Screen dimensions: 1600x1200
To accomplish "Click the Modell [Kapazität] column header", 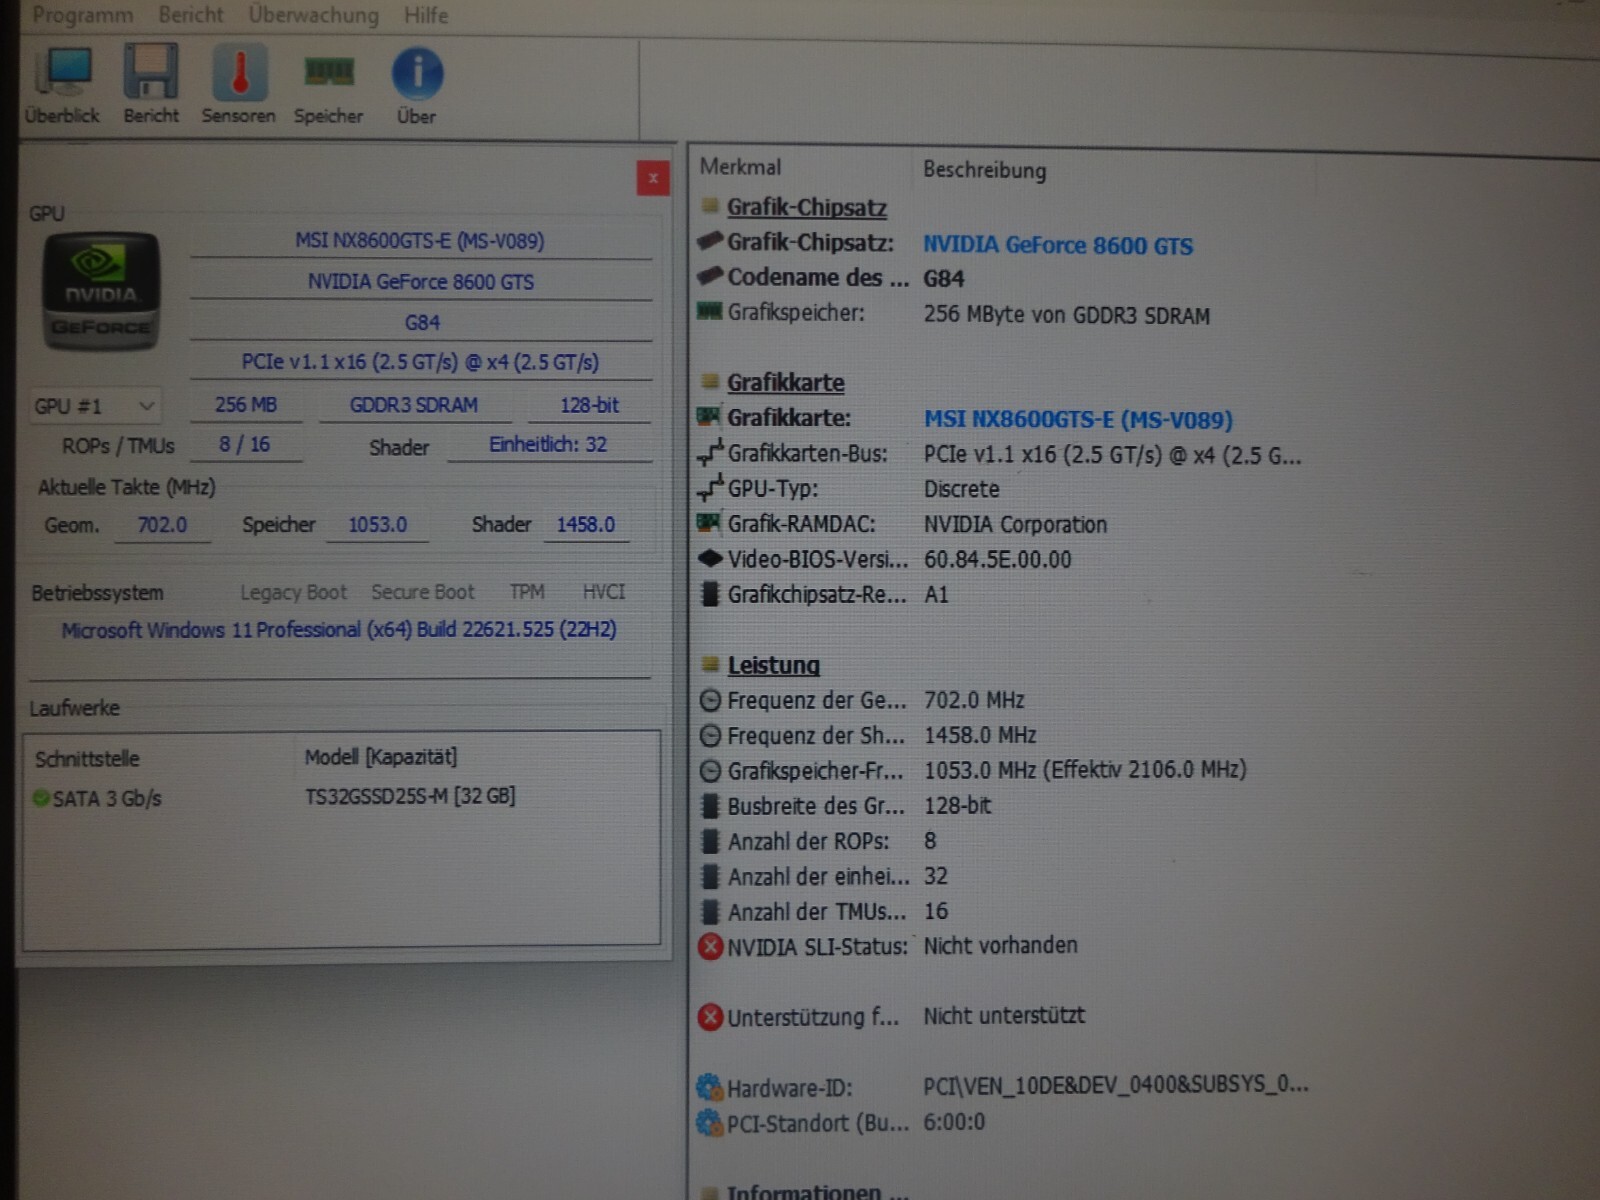I will (381, 757).
